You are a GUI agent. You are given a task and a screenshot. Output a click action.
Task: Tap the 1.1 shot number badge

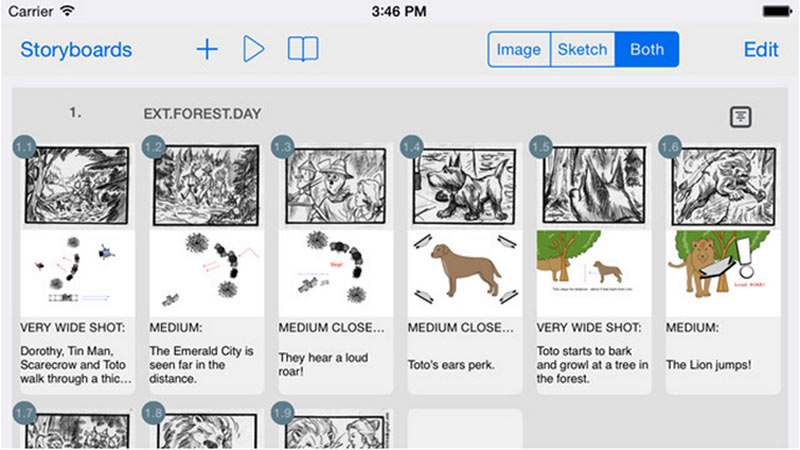(x=25, y=148)
